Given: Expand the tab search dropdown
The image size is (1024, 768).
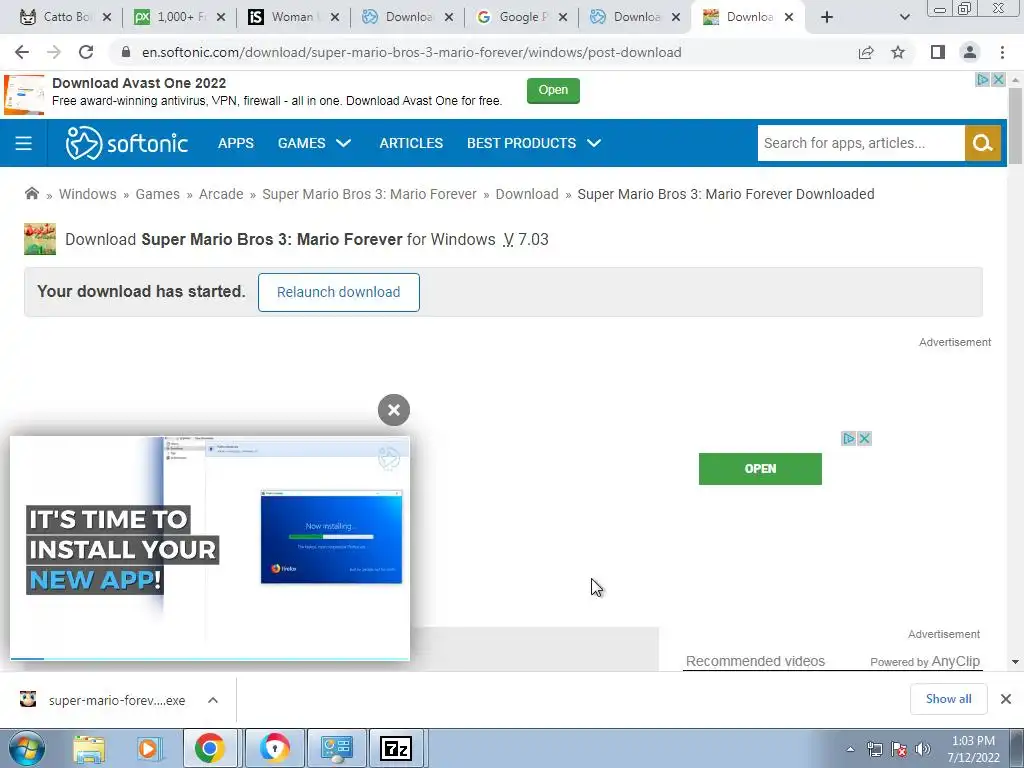Looking at the screenshot, I should [904, 17].
